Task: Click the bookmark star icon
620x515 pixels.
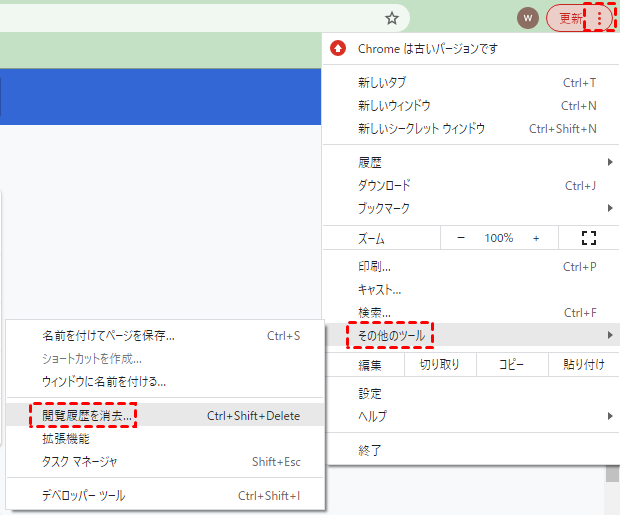Action: (x=391, y=18)
